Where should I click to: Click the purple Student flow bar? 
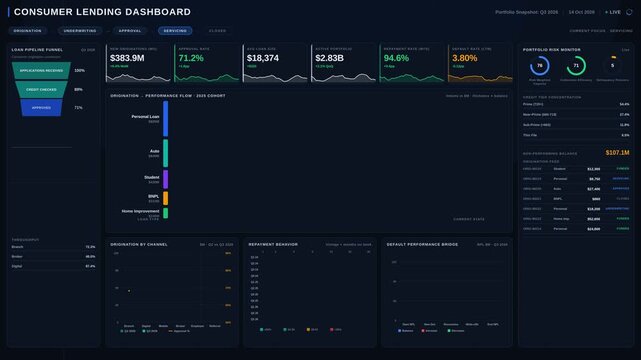(x=166, y=179)
